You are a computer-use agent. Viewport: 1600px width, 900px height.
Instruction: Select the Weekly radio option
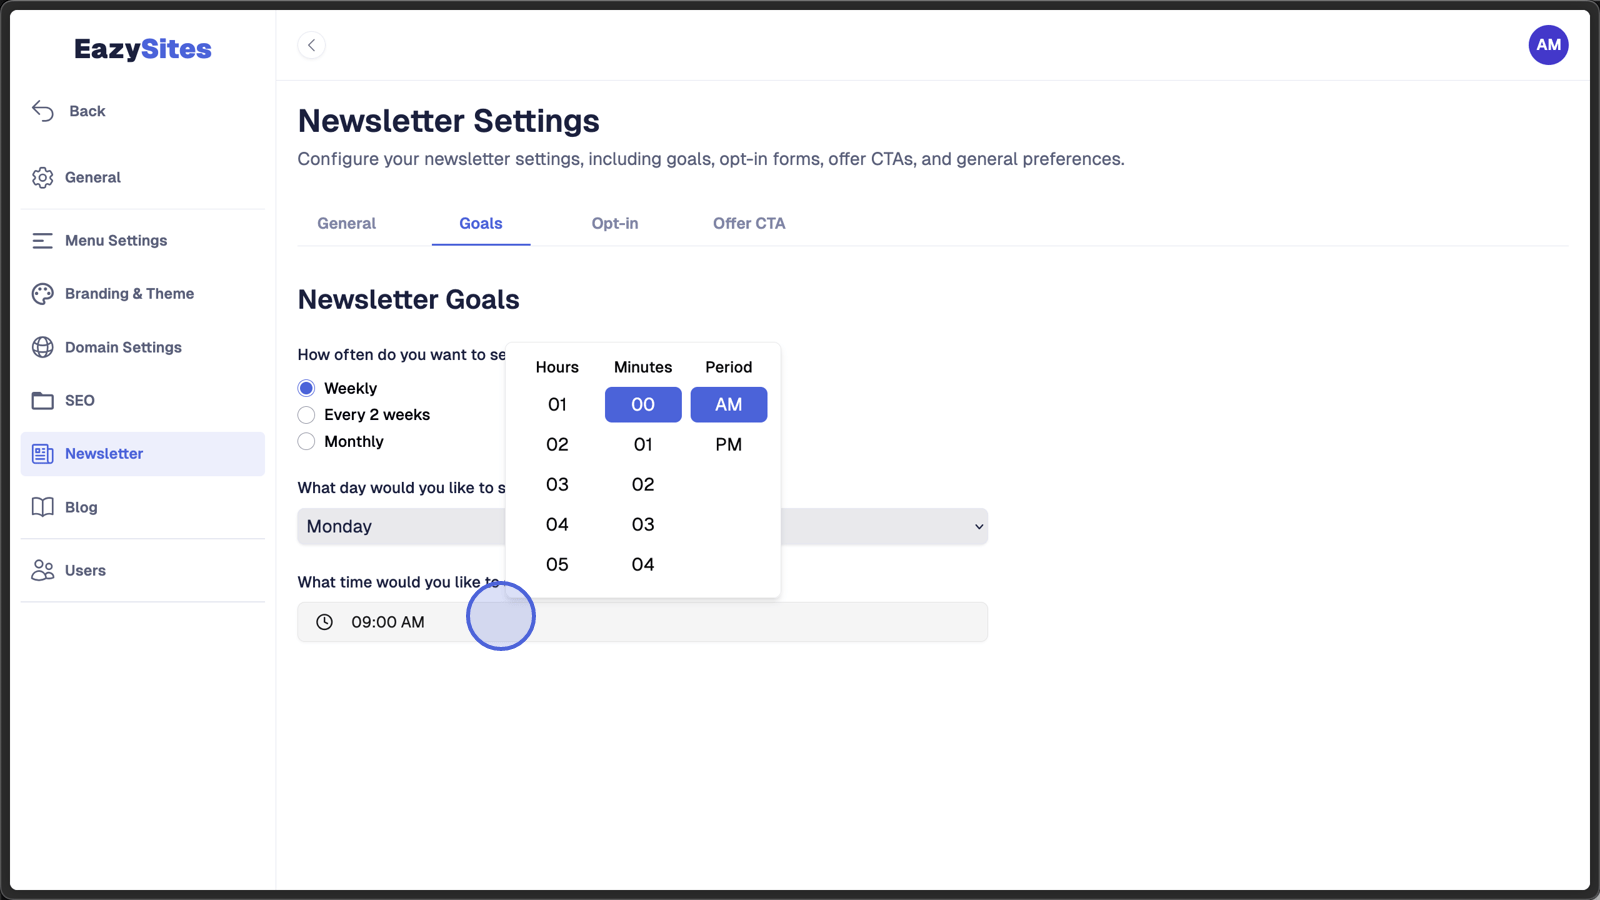306,388
